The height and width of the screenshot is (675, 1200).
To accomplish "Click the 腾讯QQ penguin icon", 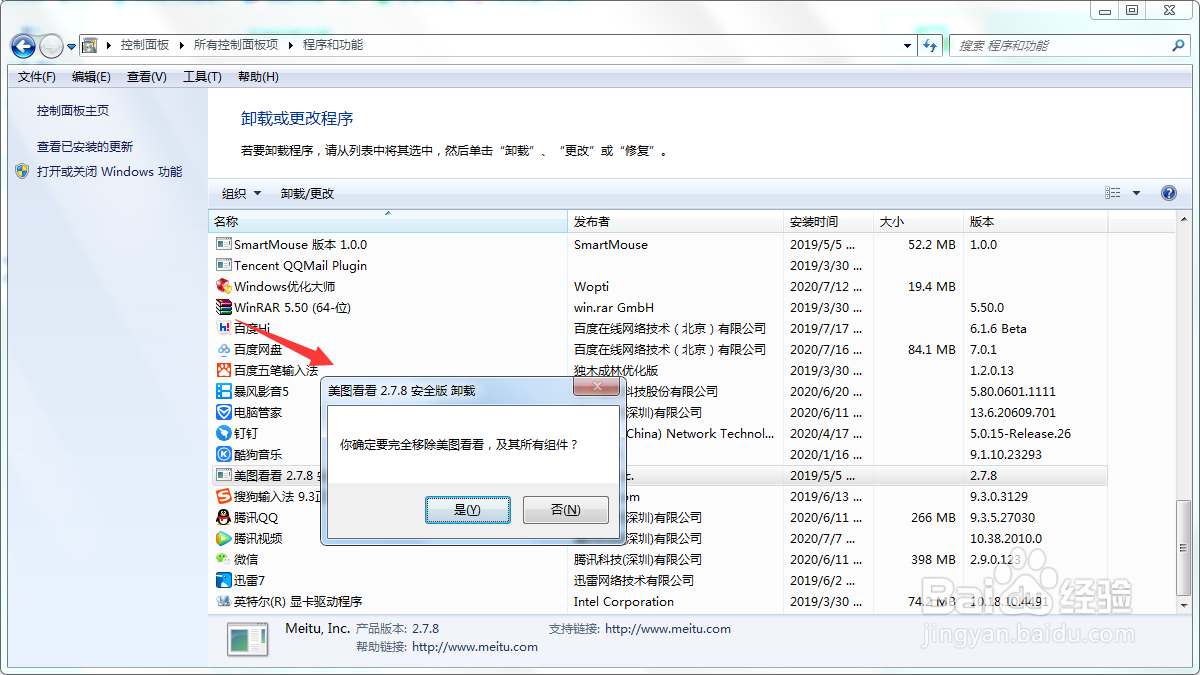I will (224, 517).
